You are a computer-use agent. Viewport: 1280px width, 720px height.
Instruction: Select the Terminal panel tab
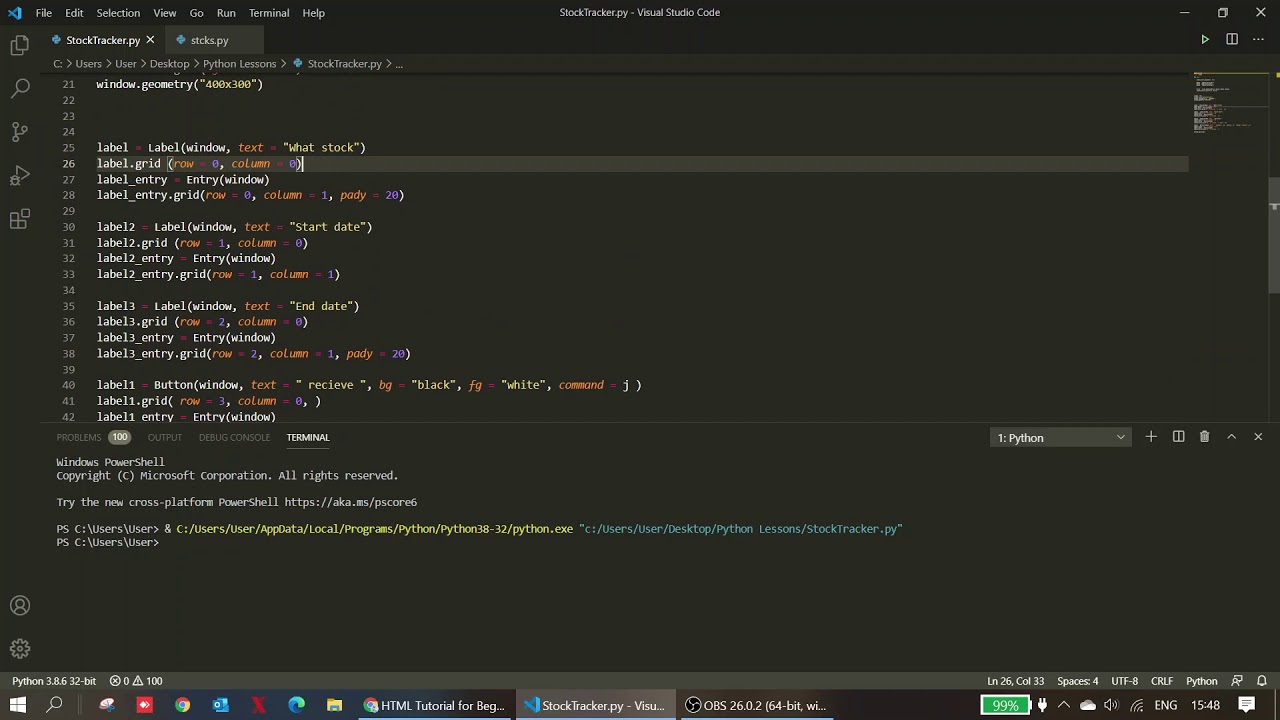click(x=307, y=437)
